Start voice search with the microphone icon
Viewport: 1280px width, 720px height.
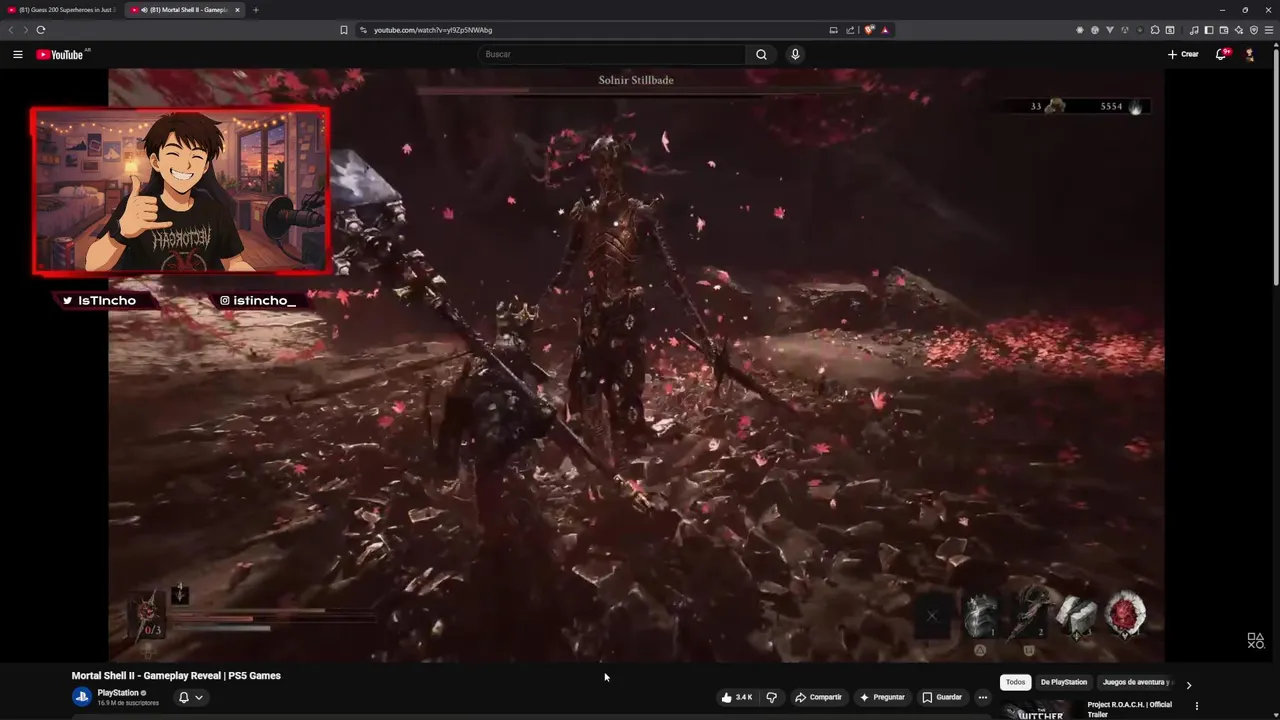point(795,54)
